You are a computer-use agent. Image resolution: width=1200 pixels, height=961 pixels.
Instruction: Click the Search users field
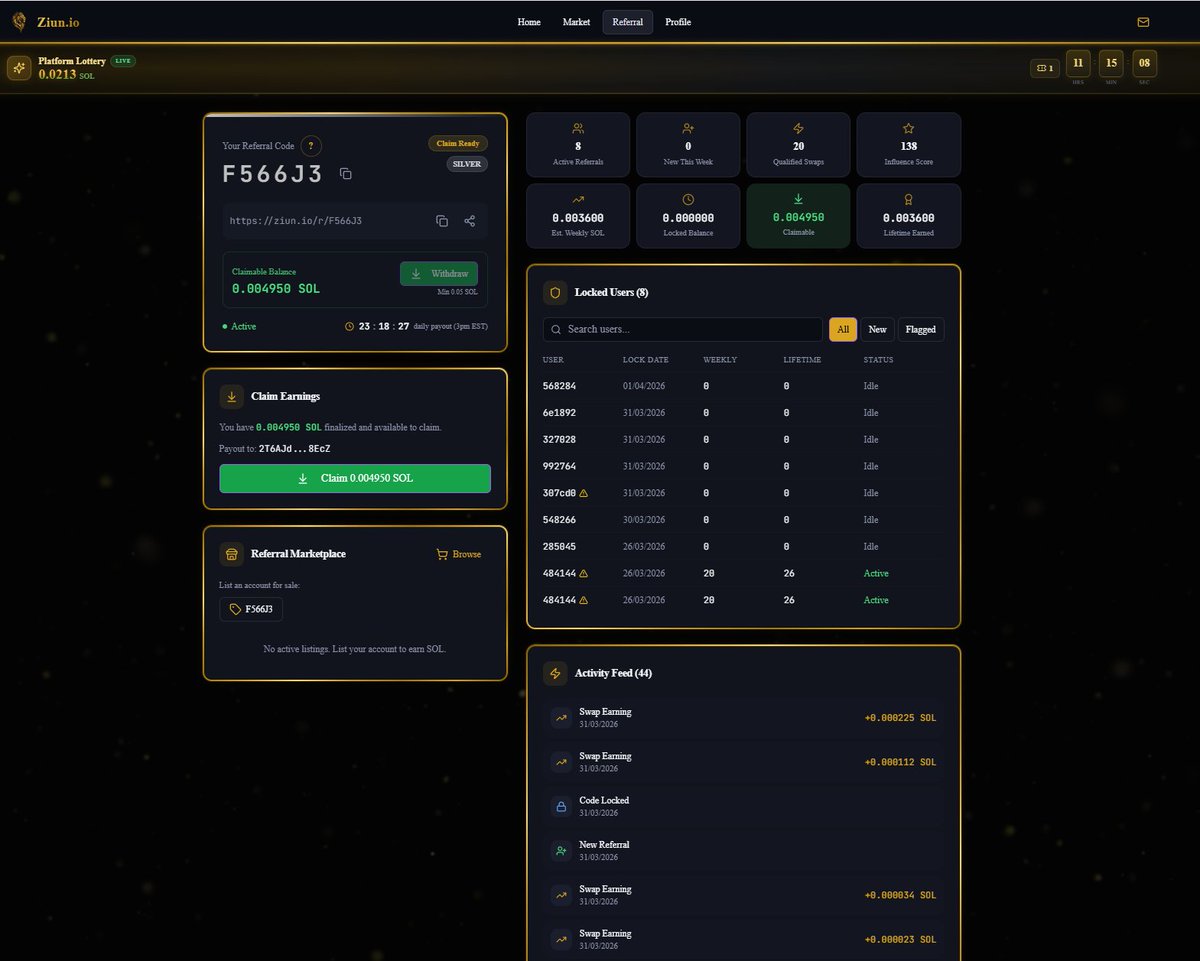(683, 329)
